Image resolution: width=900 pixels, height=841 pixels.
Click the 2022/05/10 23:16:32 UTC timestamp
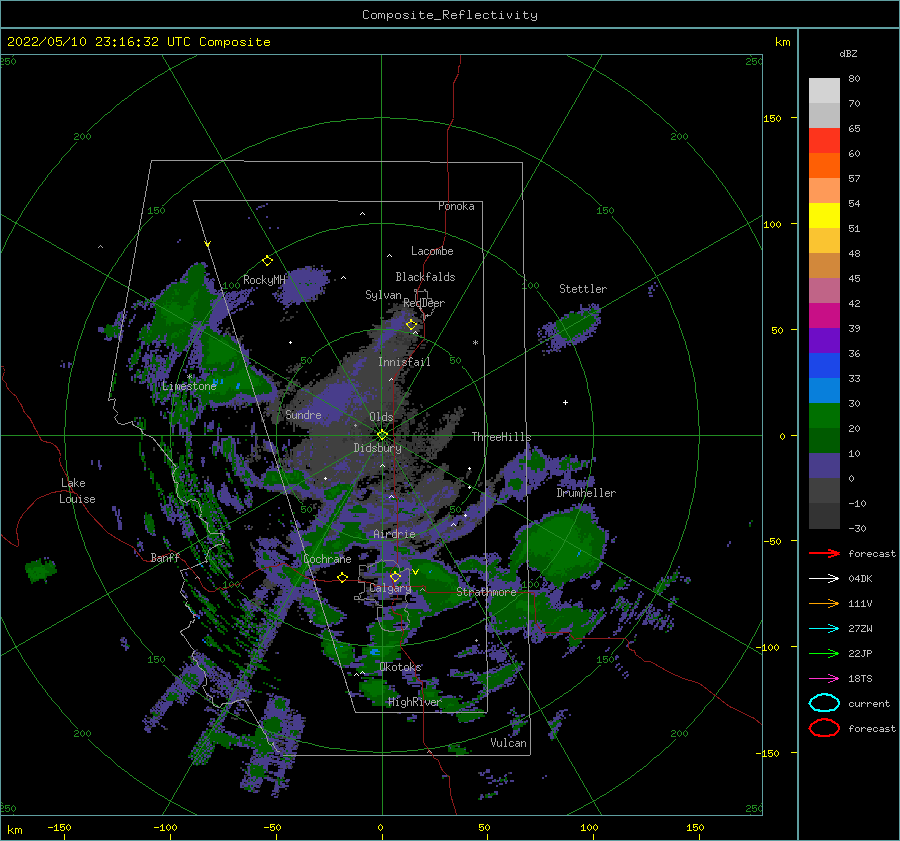coord(98,42)
